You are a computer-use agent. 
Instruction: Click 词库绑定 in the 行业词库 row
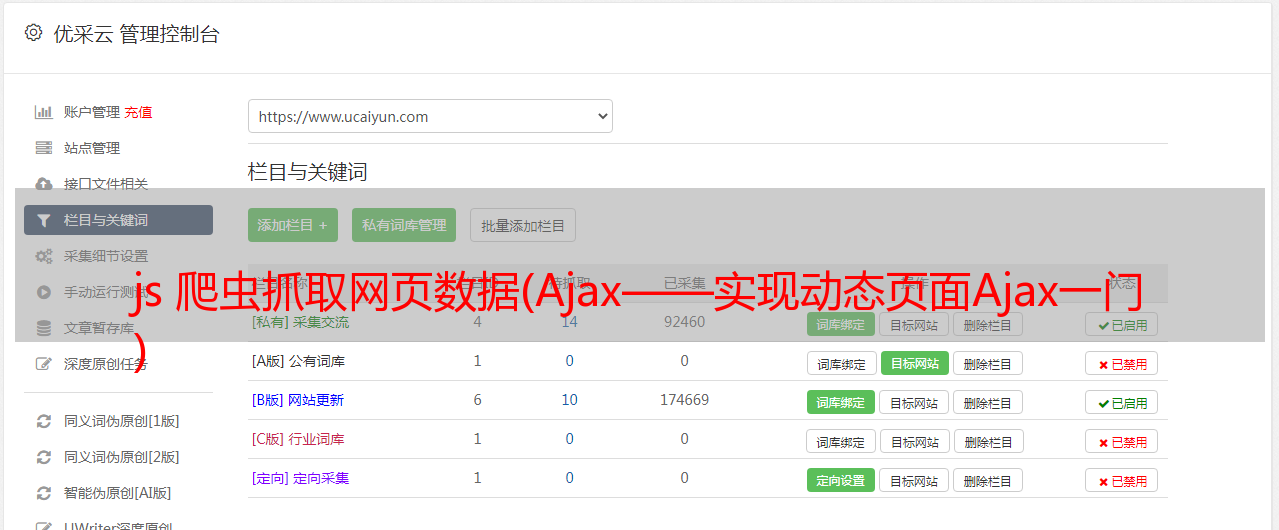click(841, 442)
